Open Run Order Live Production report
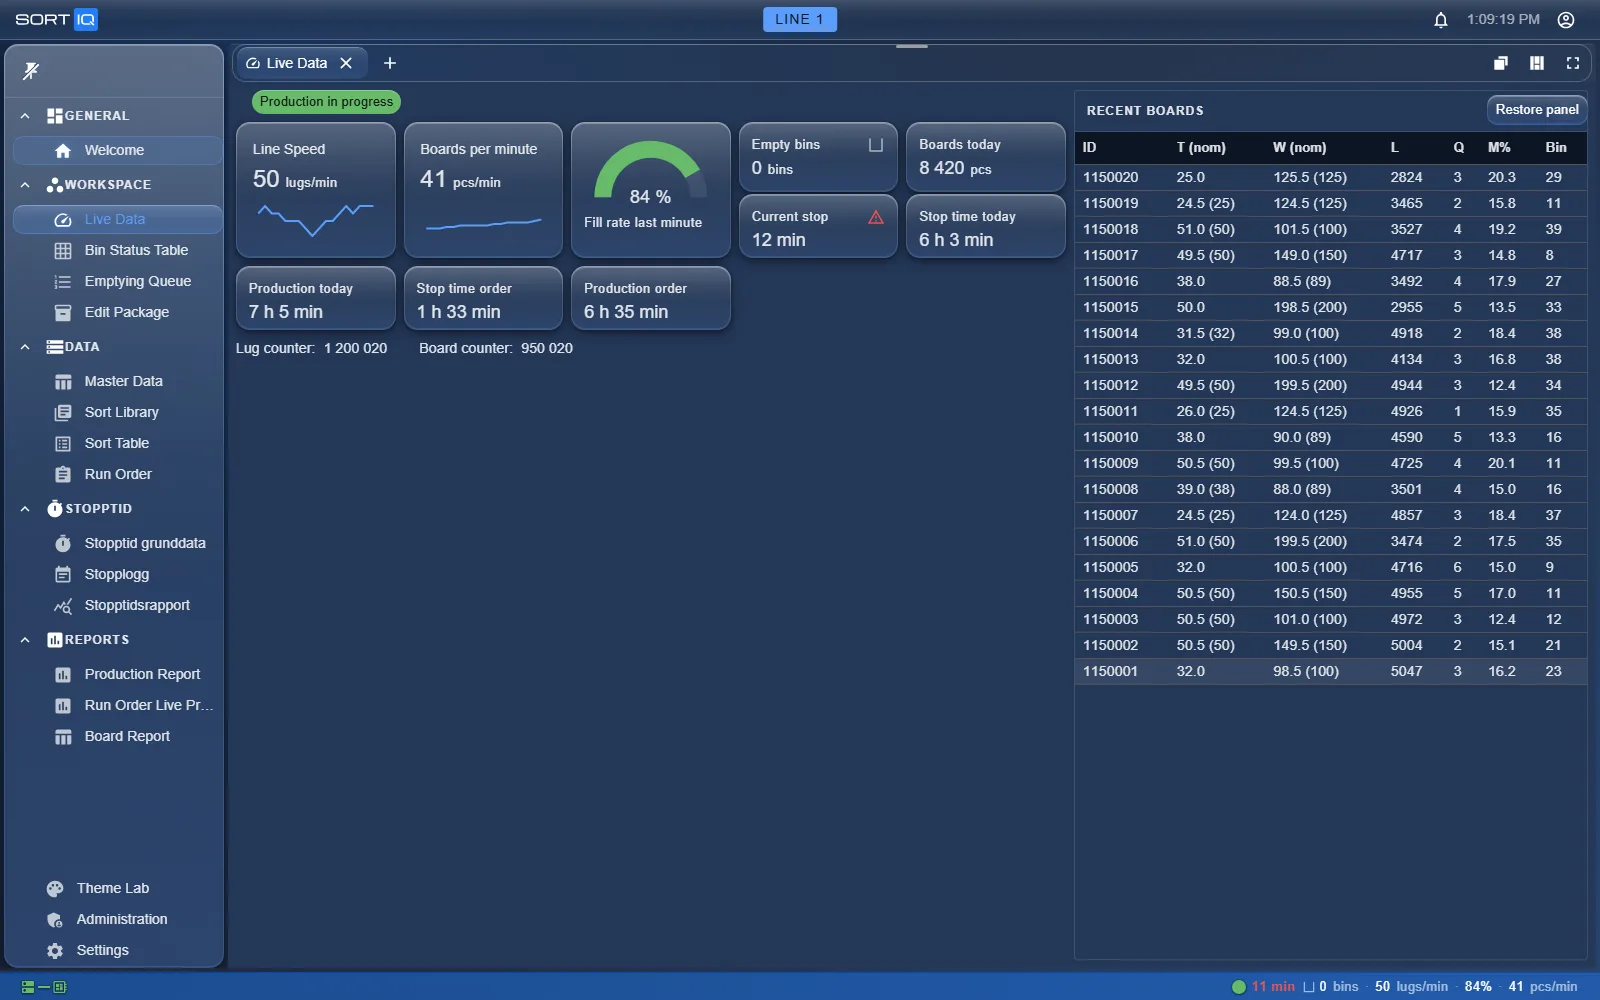 coord(118,705)
